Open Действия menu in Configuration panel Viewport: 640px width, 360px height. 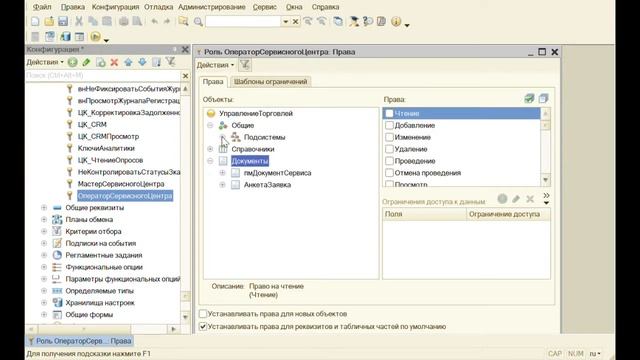click(x=45, y=62)
